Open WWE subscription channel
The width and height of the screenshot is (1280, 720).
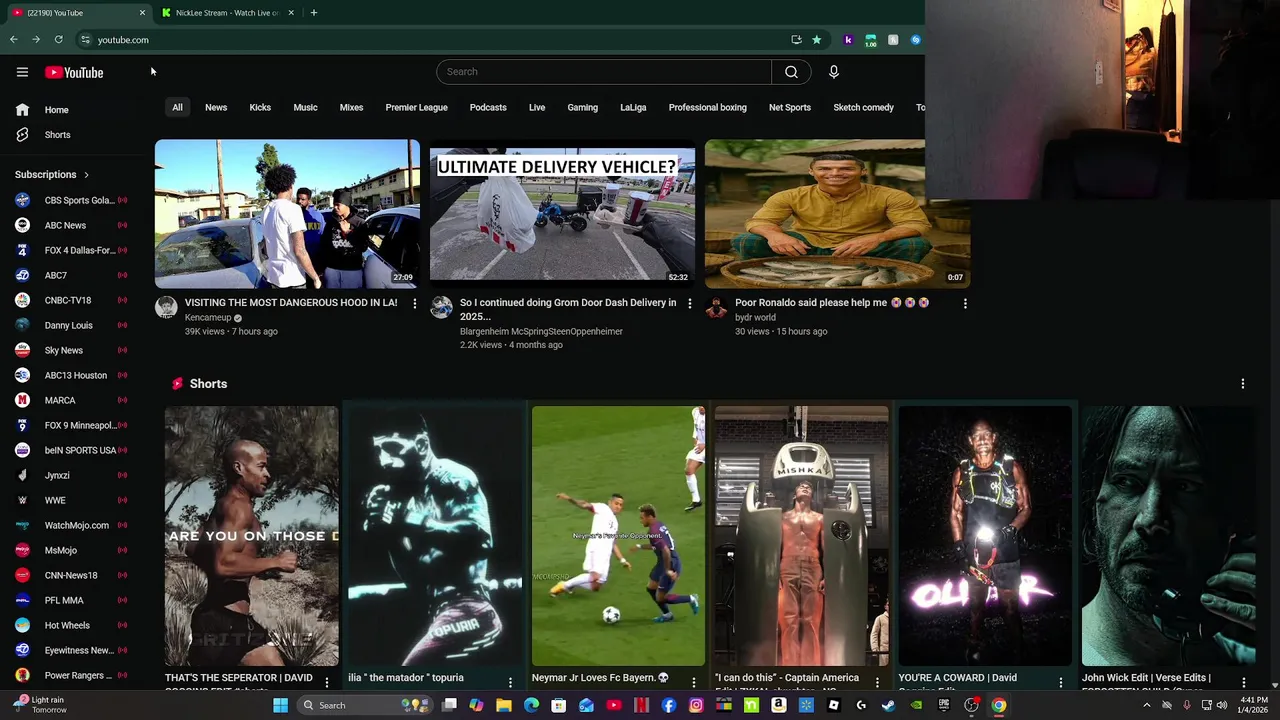click(x=70, y=500)
